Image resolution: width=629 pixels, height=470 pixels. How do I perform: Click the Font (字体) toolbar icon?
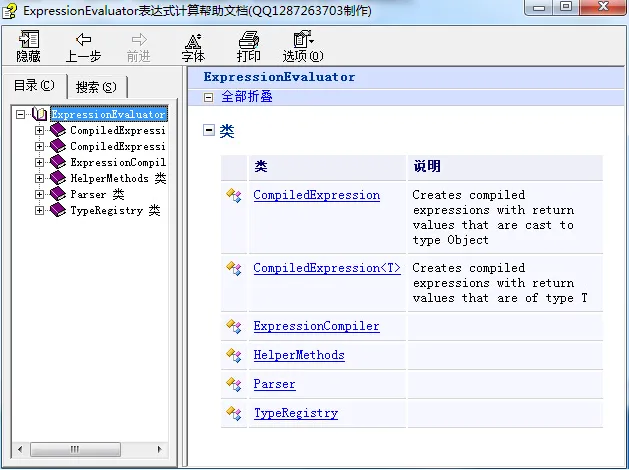(x=193, y=40)
